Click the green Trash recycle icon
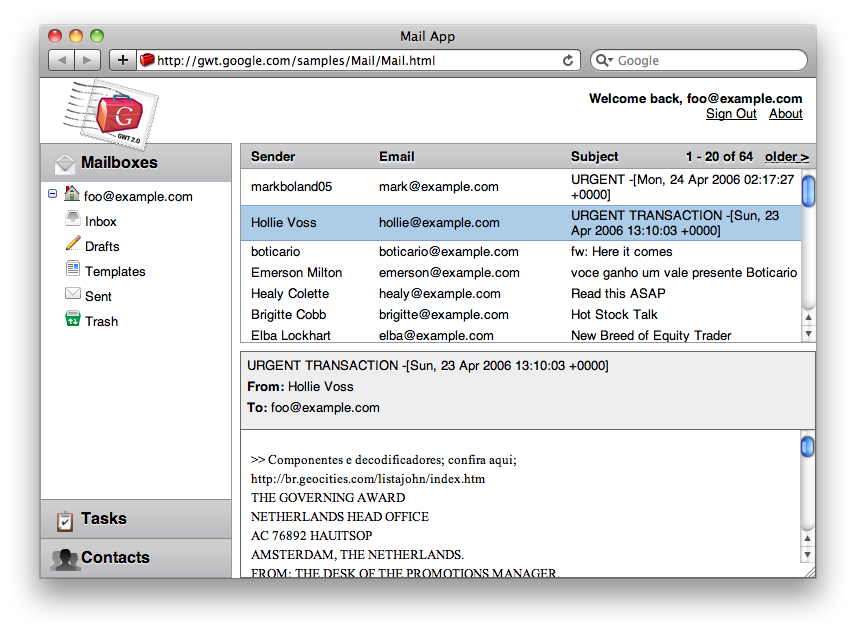The height and width of the screenshot is (633, 856). 73,319
